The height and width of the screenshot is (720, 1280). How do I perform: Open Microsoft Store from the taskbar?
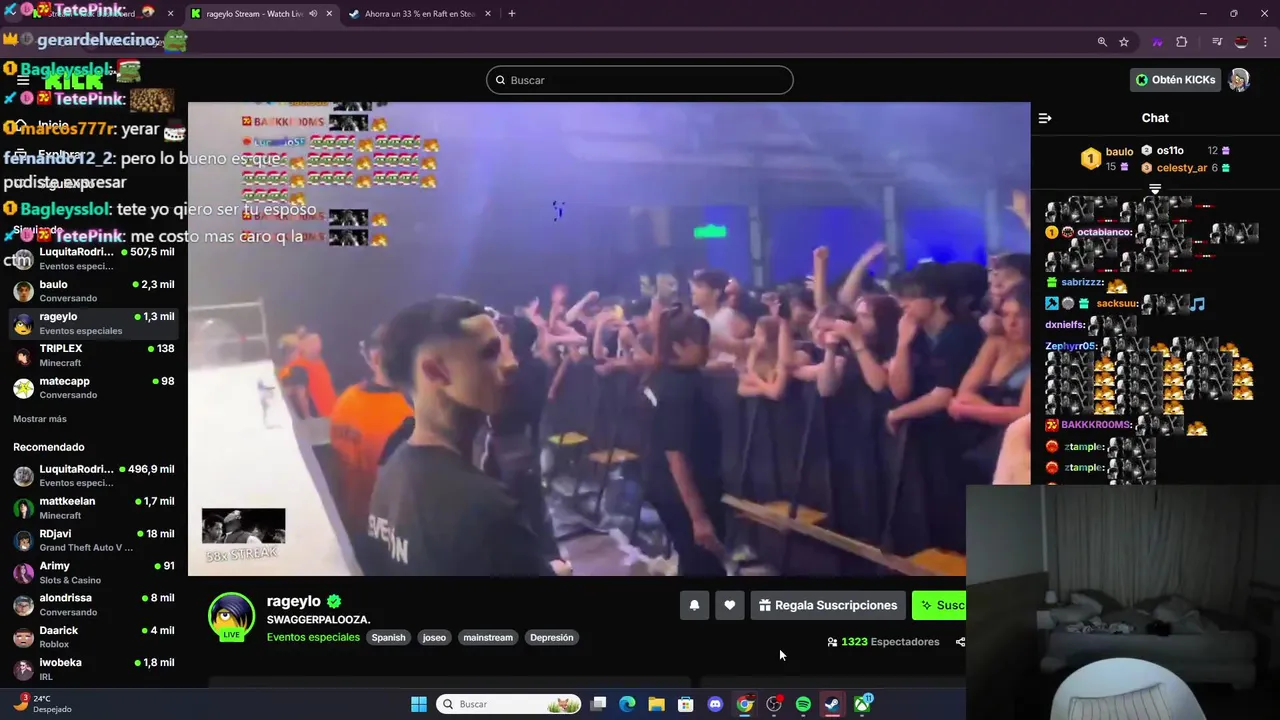point(686,704)
